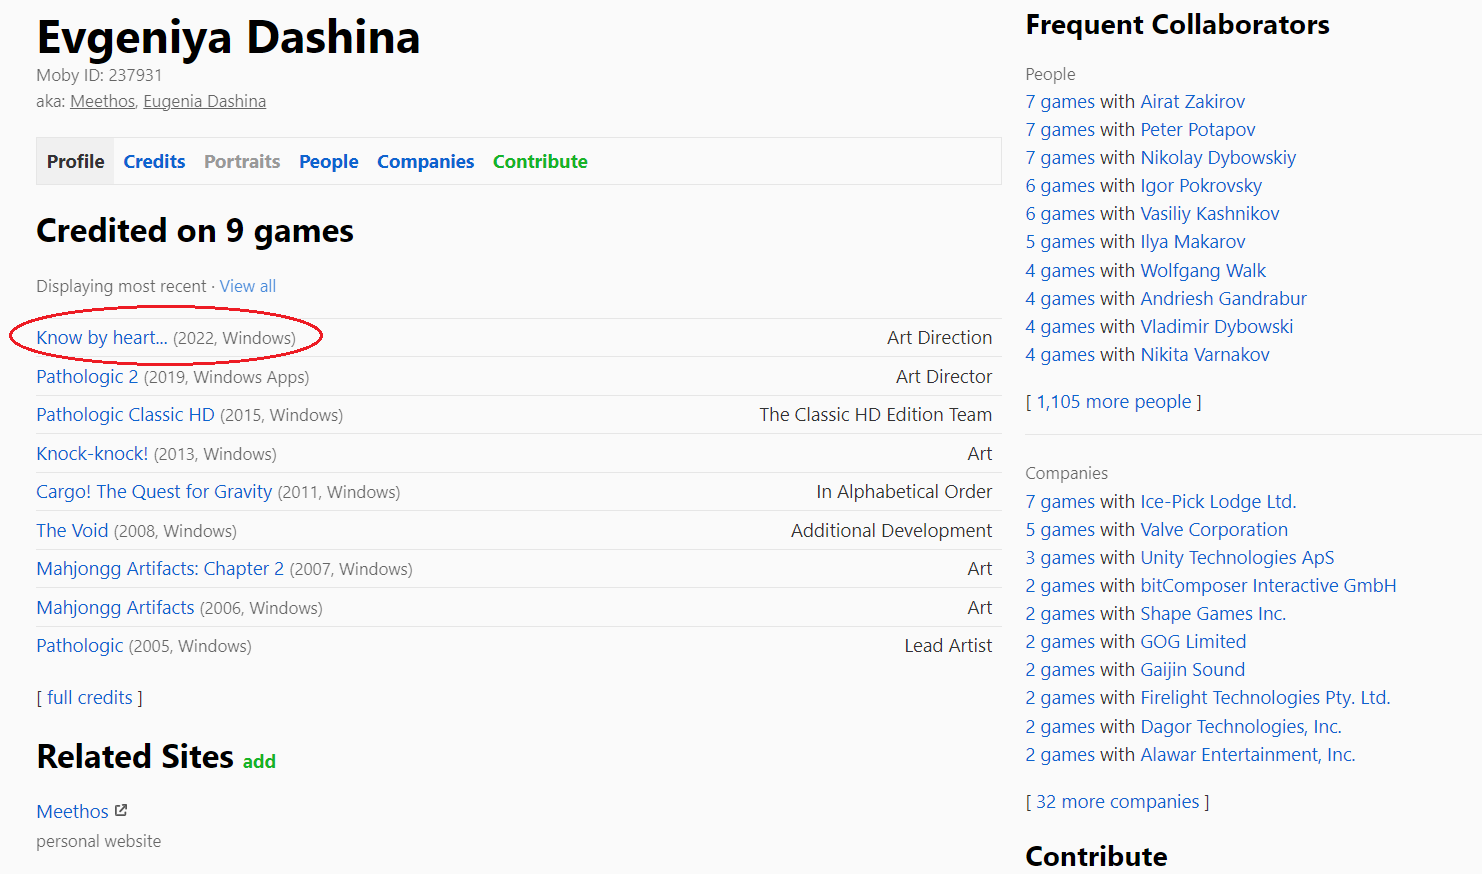The image size is (1482, 874).
Task: Select "The Classic HD Edition Team" text
Action: [x=876, y=415]
